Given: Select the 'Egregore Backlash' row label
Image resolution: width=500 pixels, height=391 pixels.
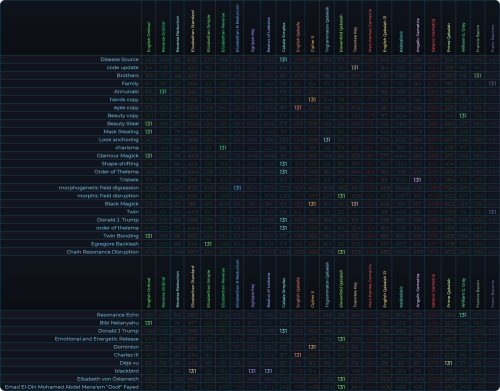Looking at the screenshot, I should pos(115,244).
